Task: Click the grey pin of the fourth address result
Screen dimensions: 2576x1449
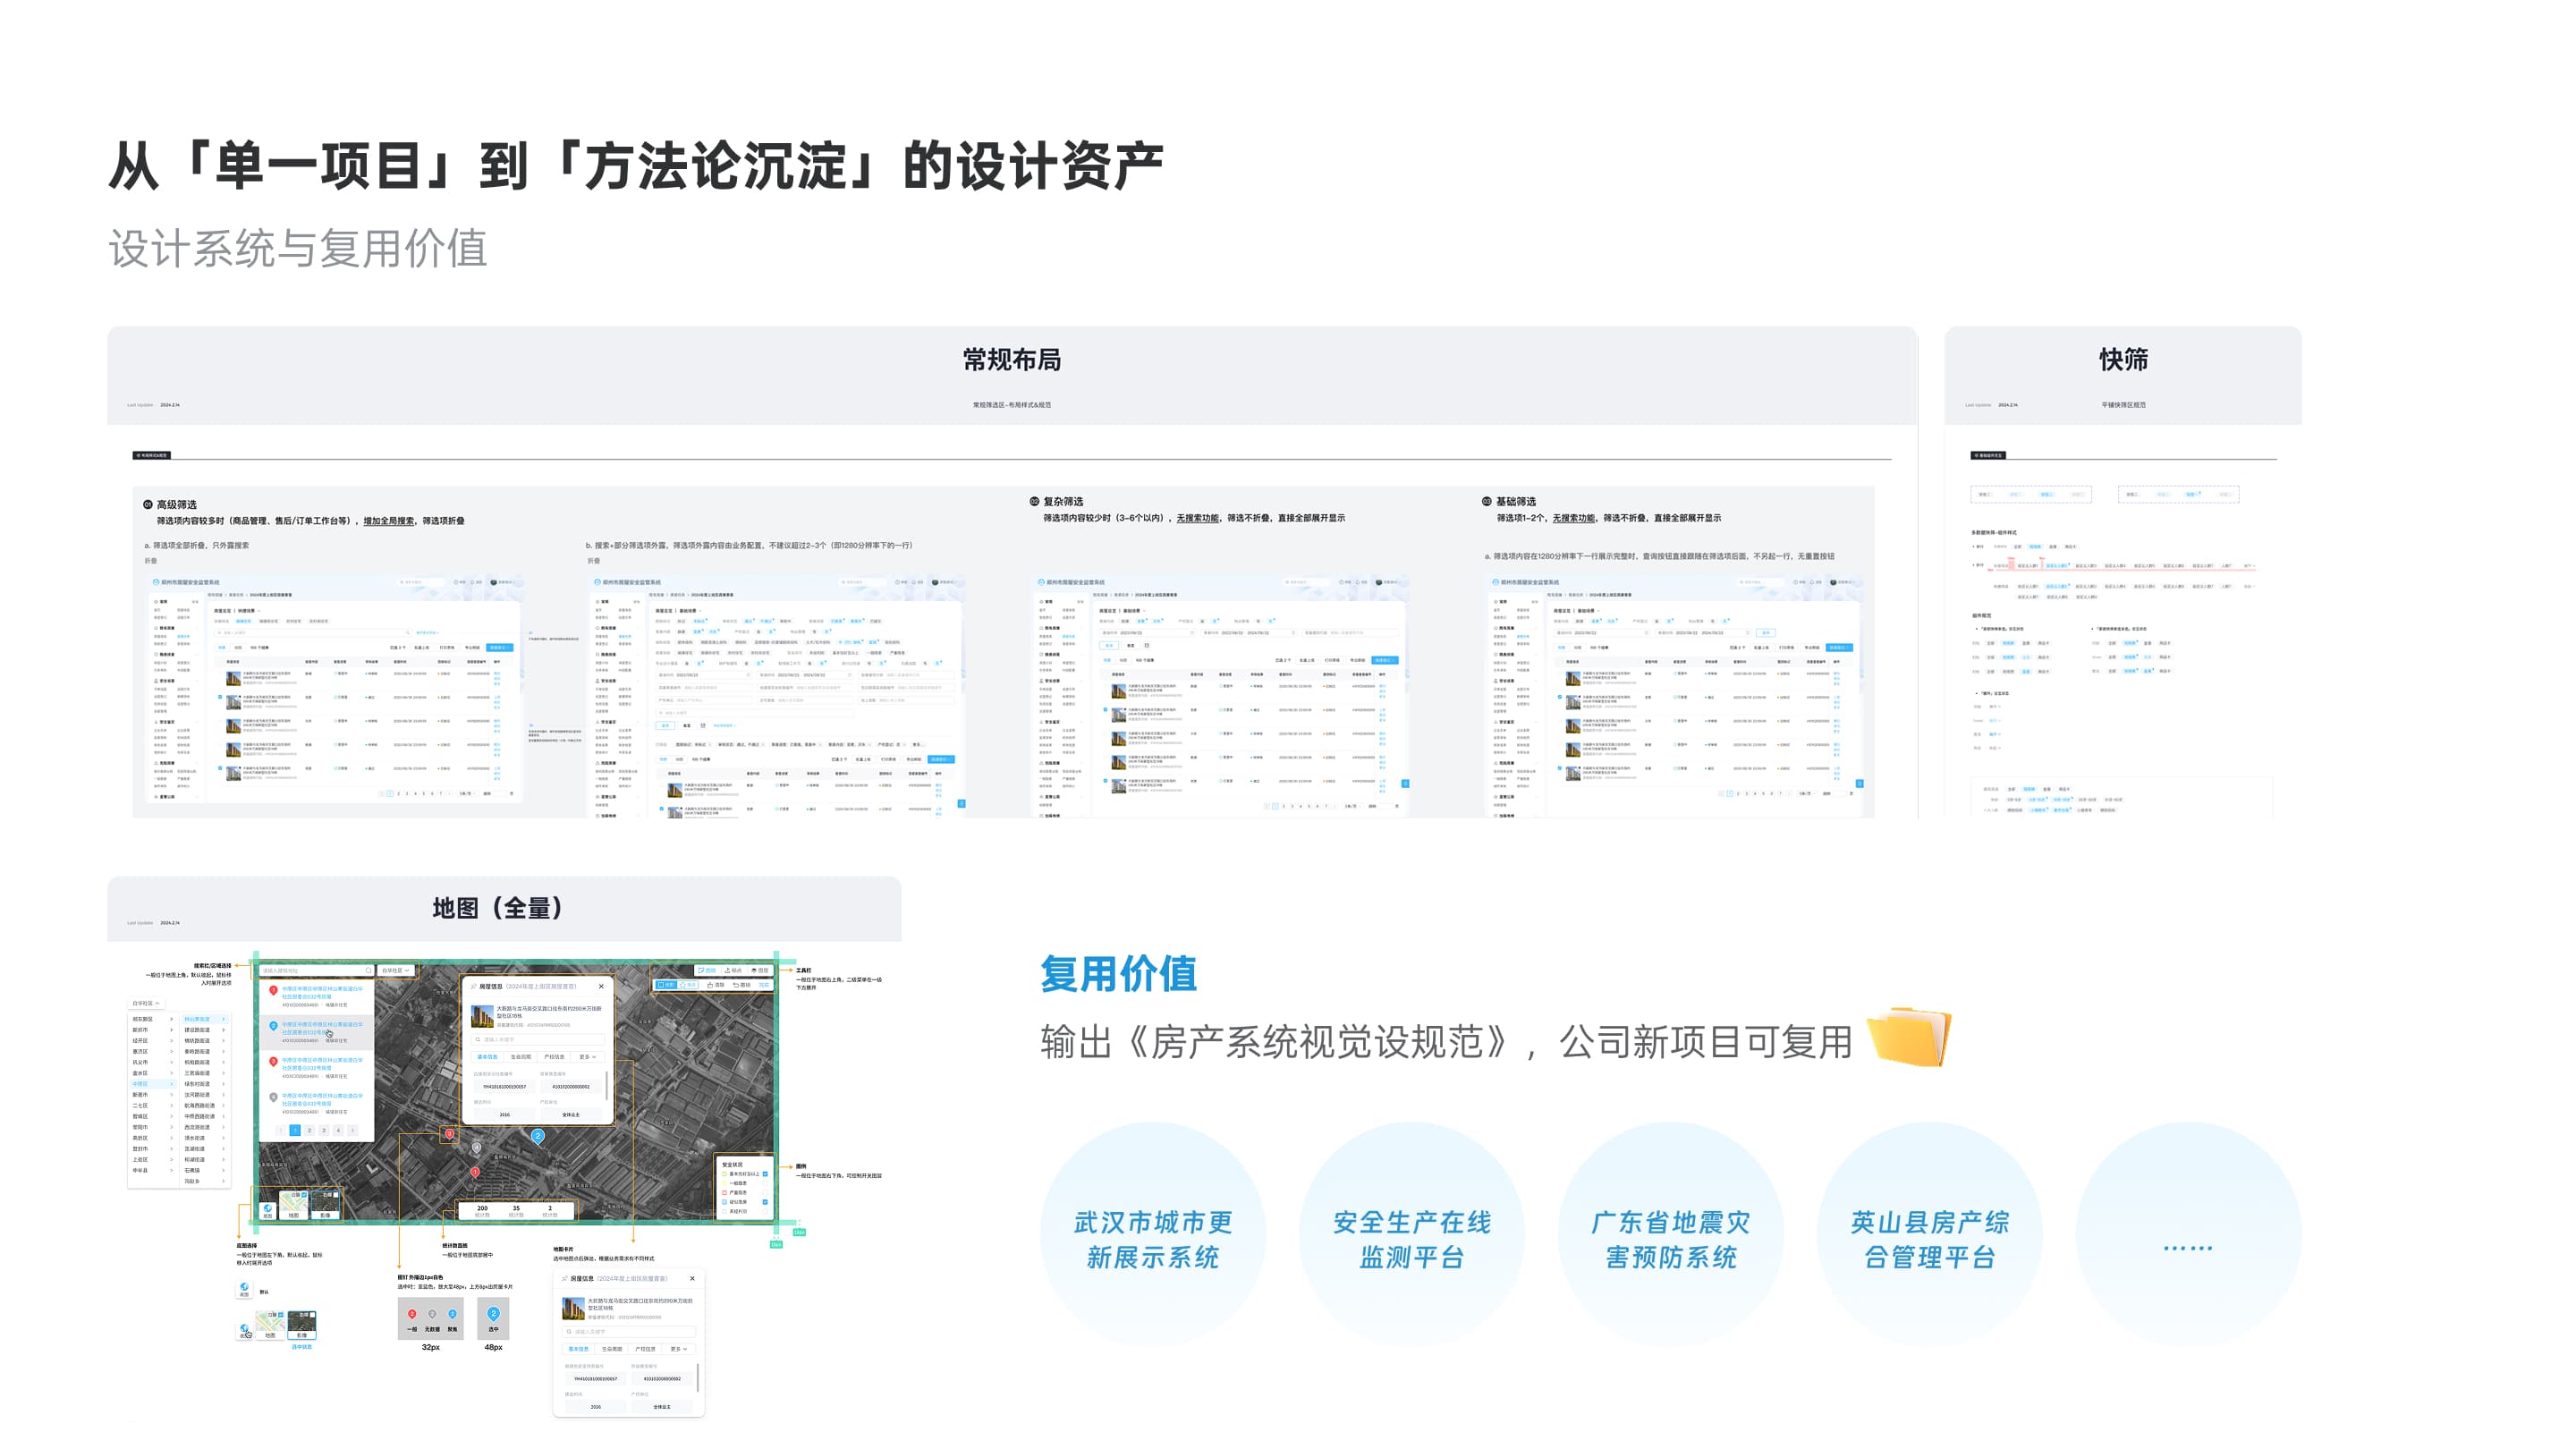Action: click(x=273, y=1097)
